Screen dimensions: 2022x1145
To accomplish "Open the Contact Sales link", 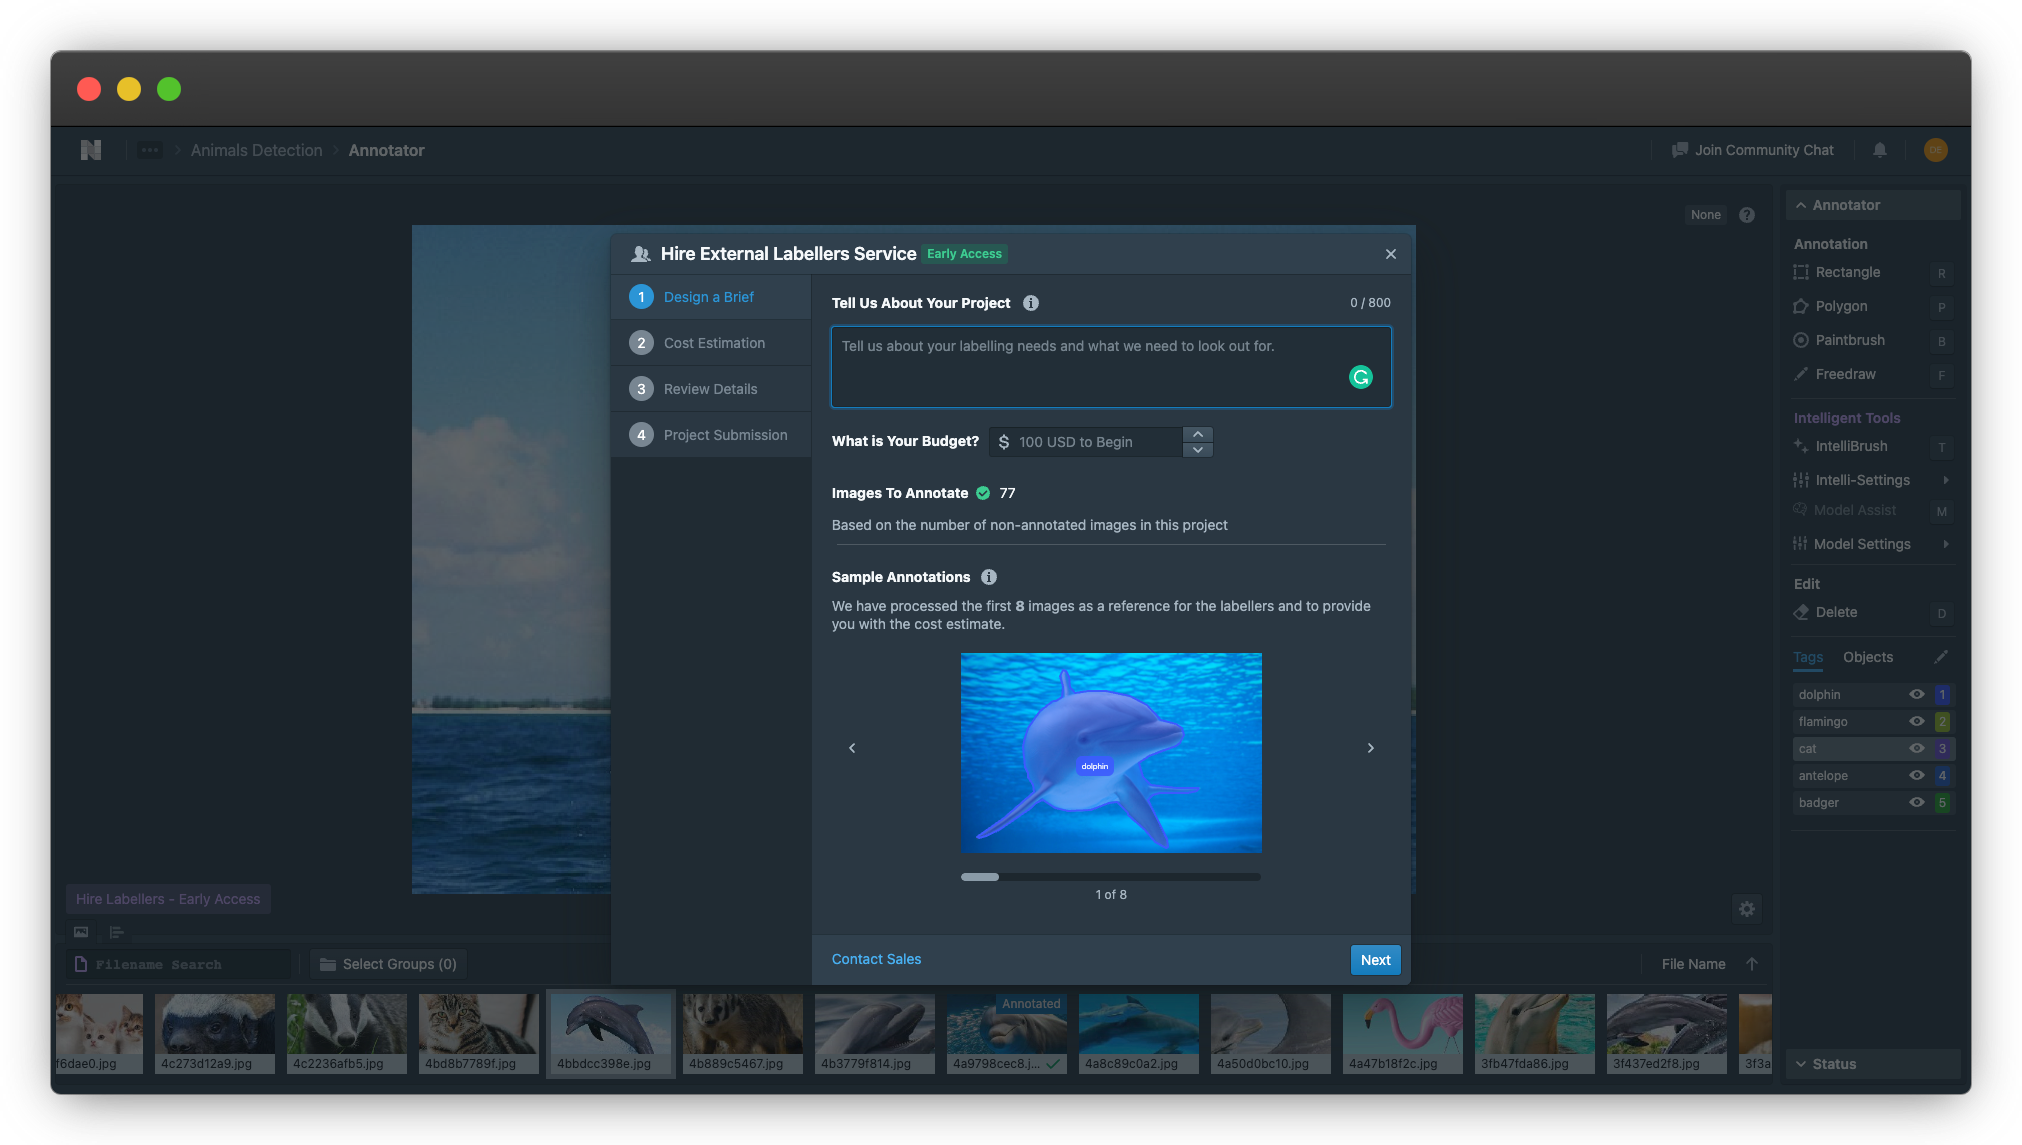I will pyautogui.click(x=877, y=959).
